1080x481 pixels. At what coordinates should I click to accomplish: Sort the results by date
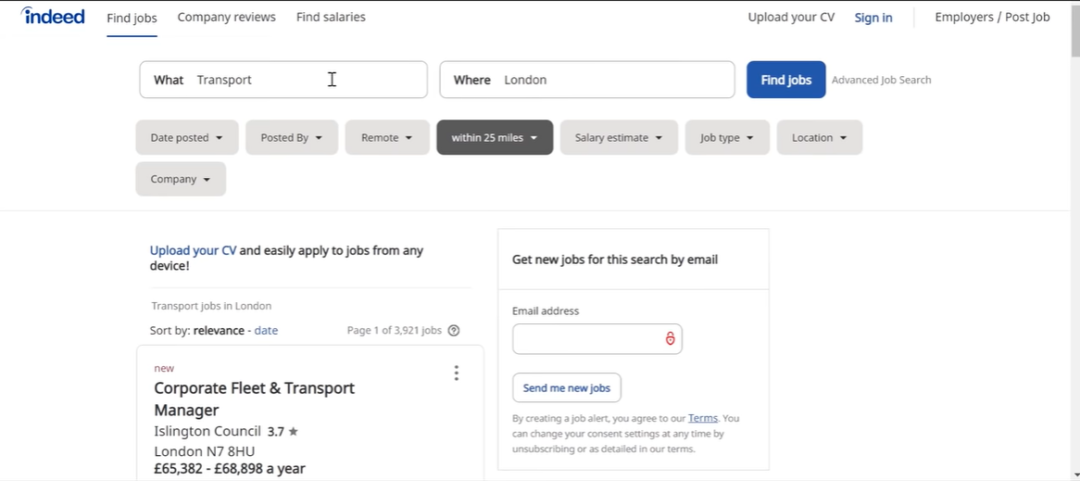click(266, 330)
